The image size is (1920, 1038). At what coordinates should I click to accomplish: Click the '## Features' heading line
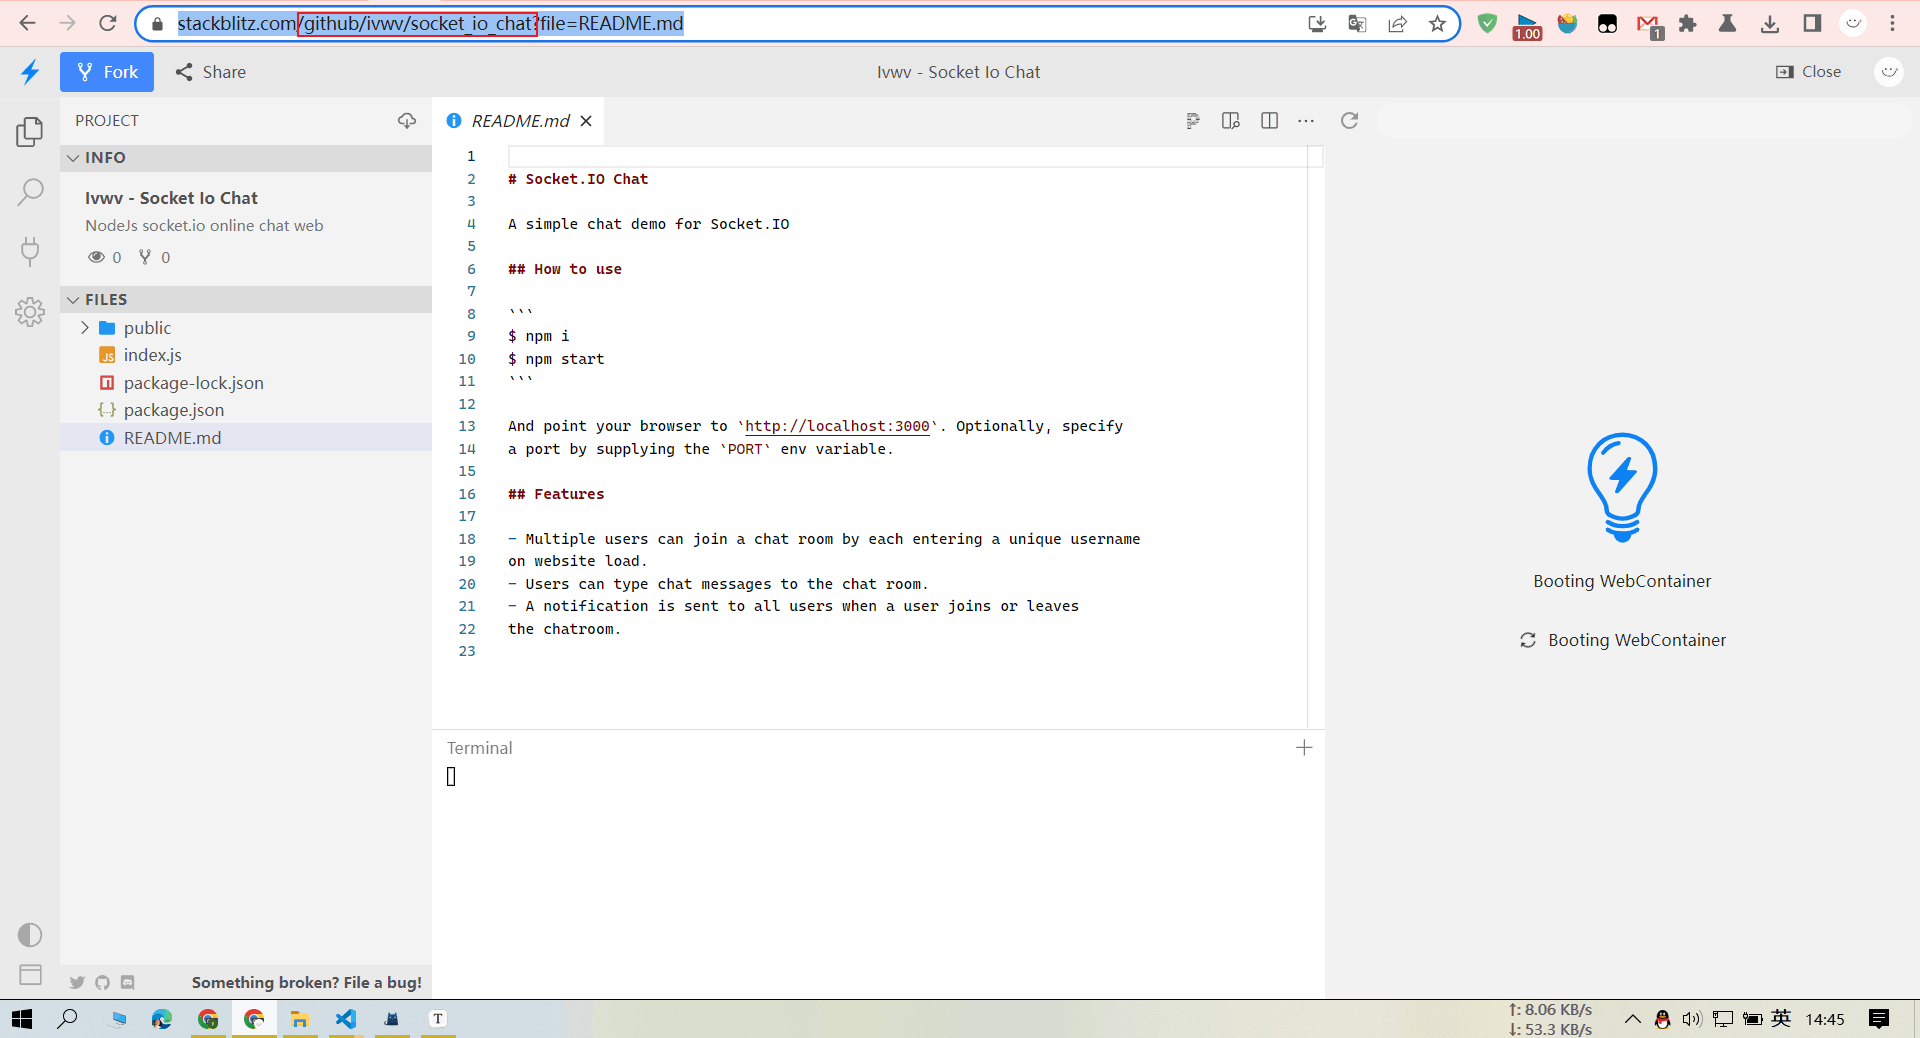tap(556, 494)
